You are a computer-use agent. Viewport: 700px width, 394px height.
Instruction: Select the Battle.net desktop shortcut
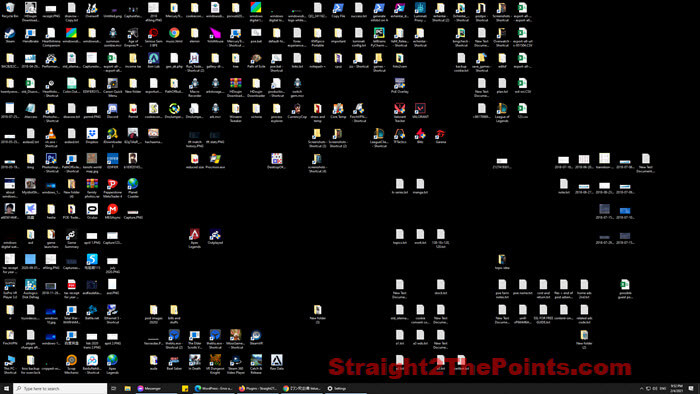tap(92, 312)
